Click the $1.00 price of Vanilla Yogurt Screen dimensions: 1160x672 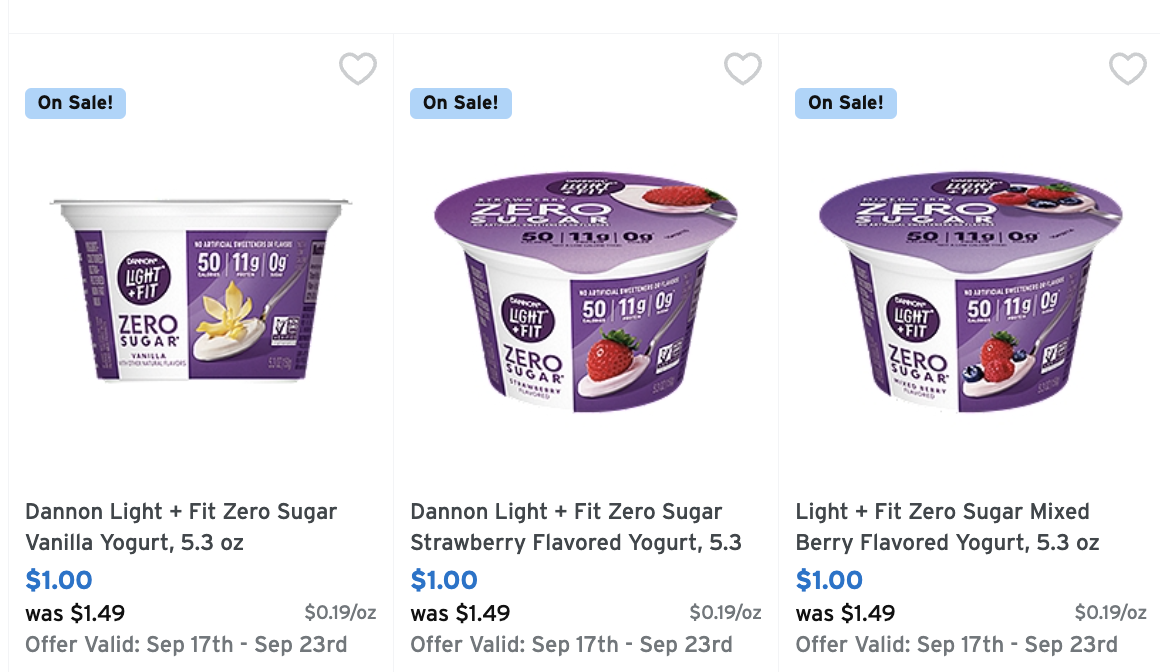59,580
